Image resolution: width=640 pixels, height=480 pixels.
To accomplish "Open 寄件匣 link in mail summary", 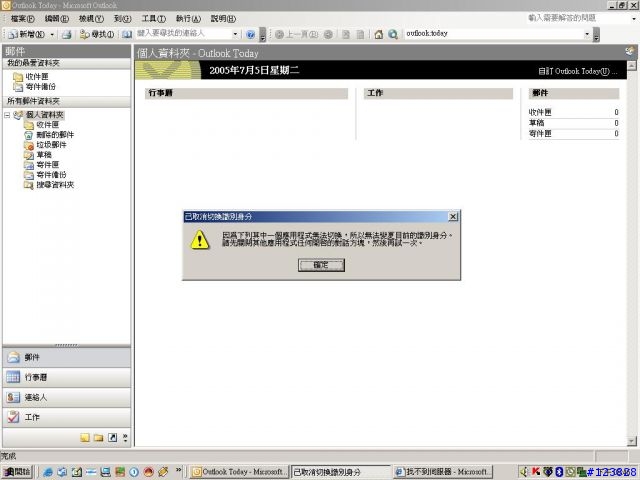I will point(540,133).
